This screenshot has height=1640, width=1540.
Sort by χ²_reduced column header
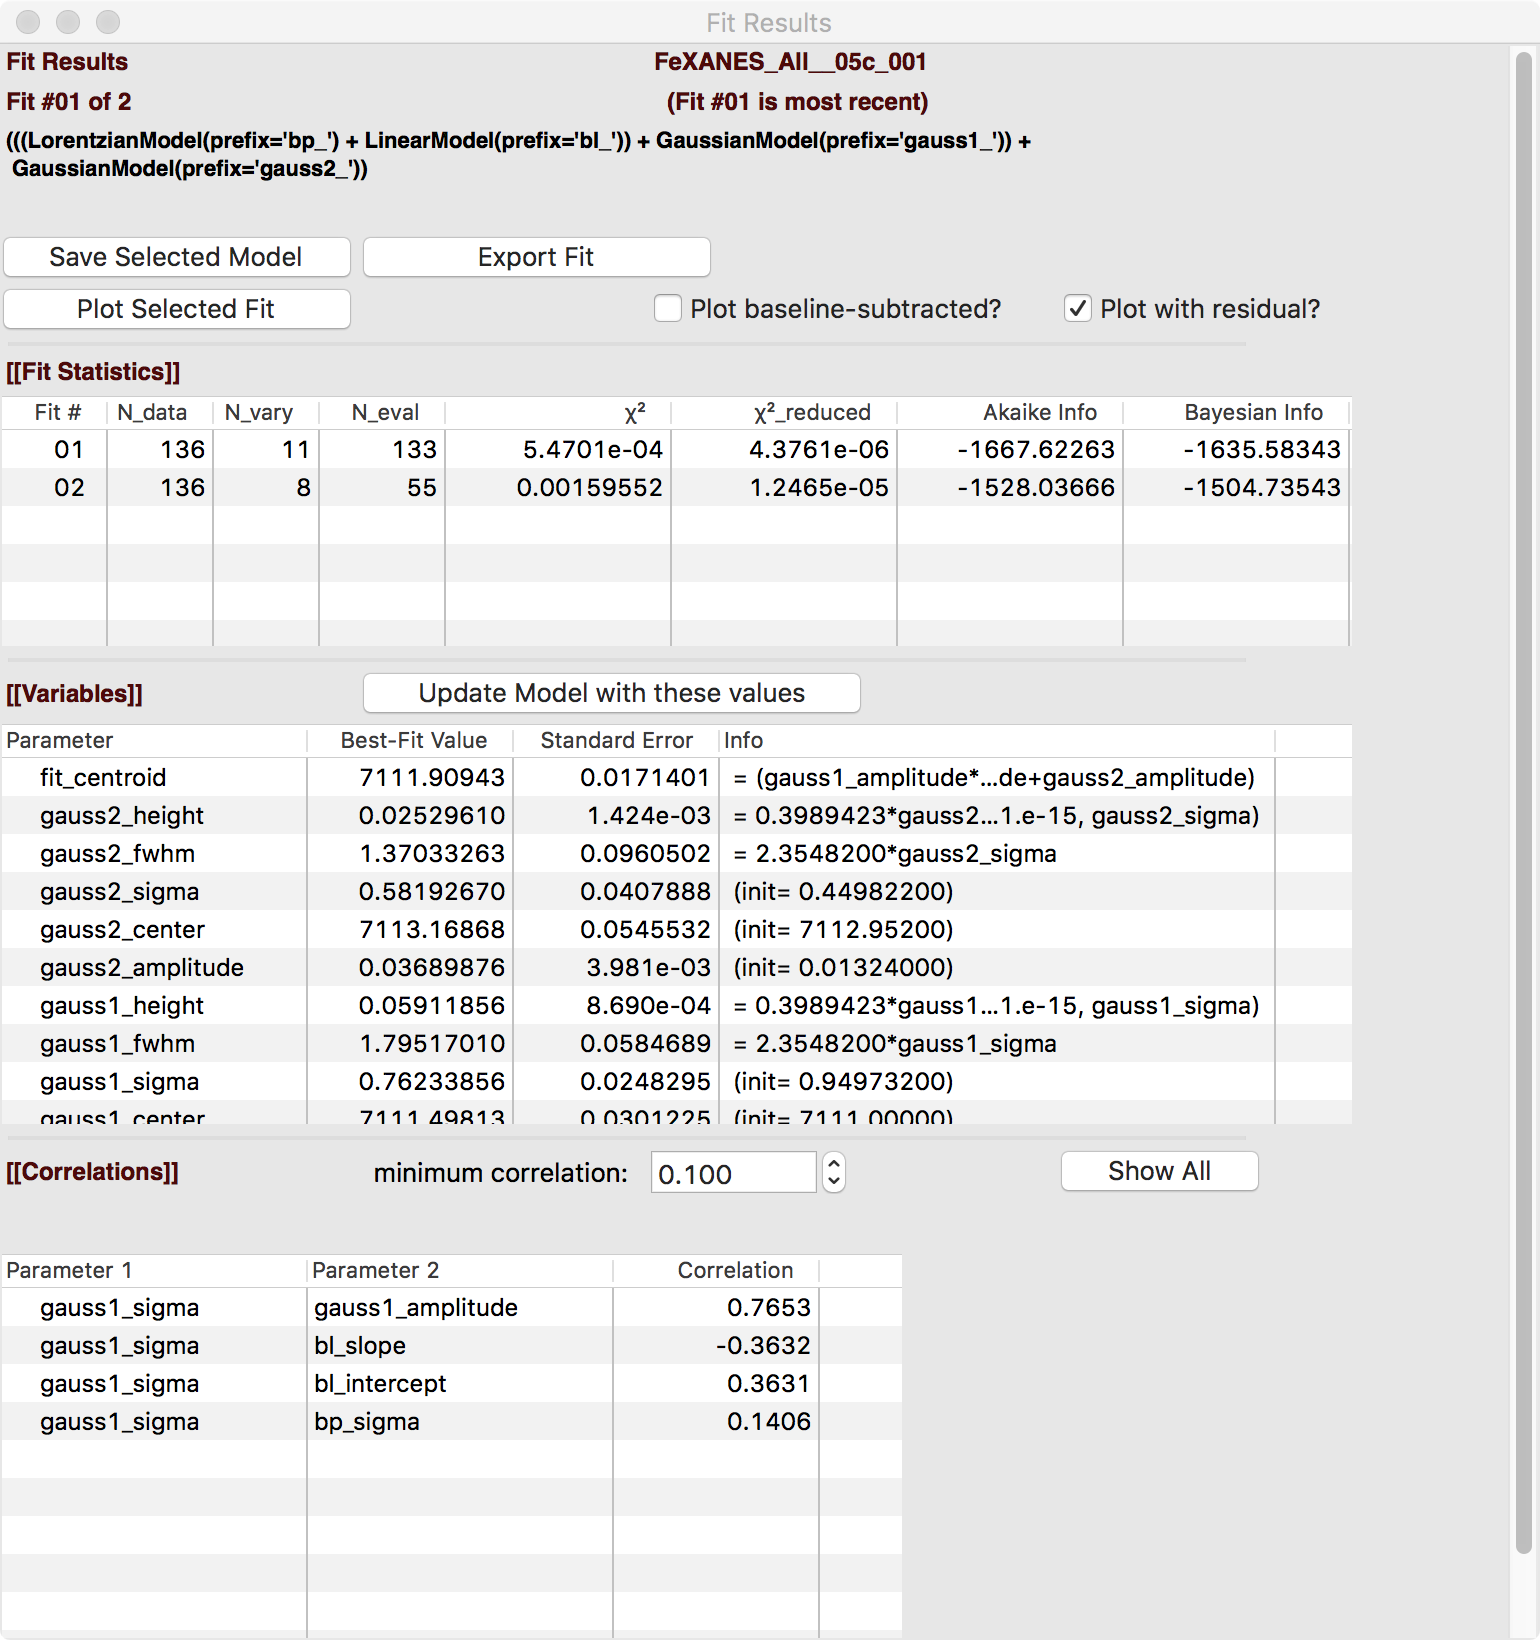click(811, 412)
